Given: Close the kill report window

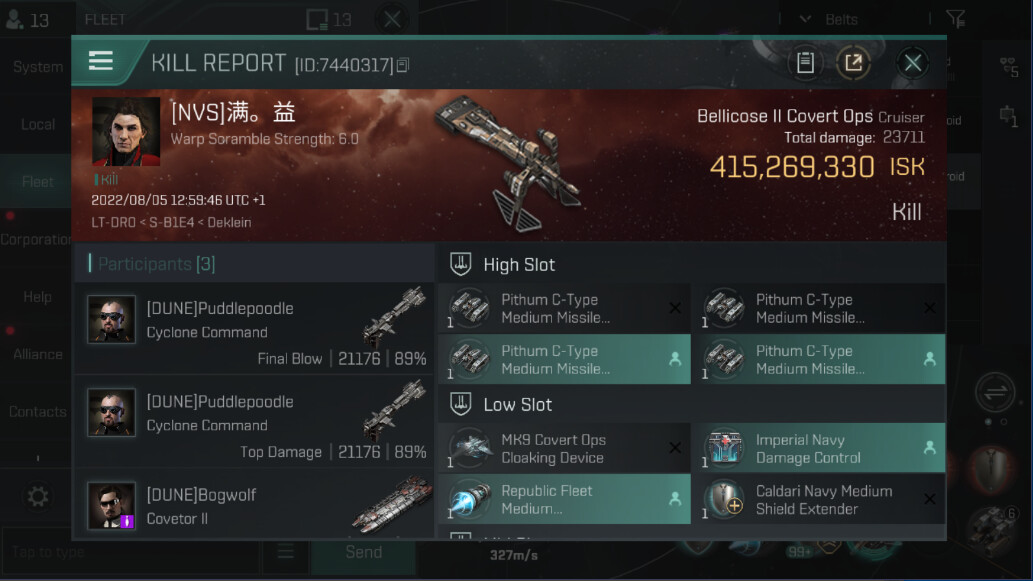Looking at the screenshot, I should click(912, 63).
